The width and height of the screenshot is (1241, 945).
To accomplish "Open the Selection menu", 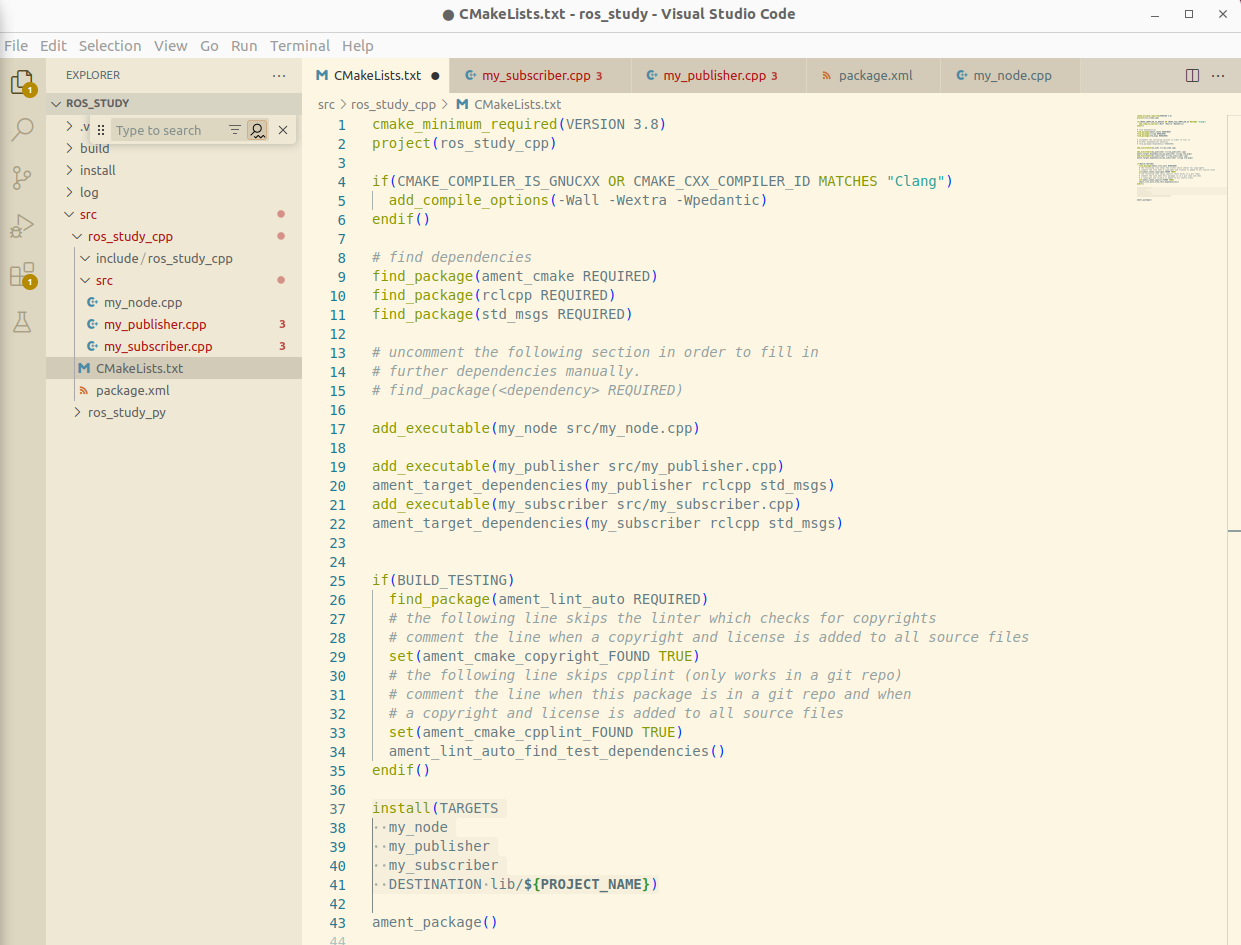I will point(110,45).
